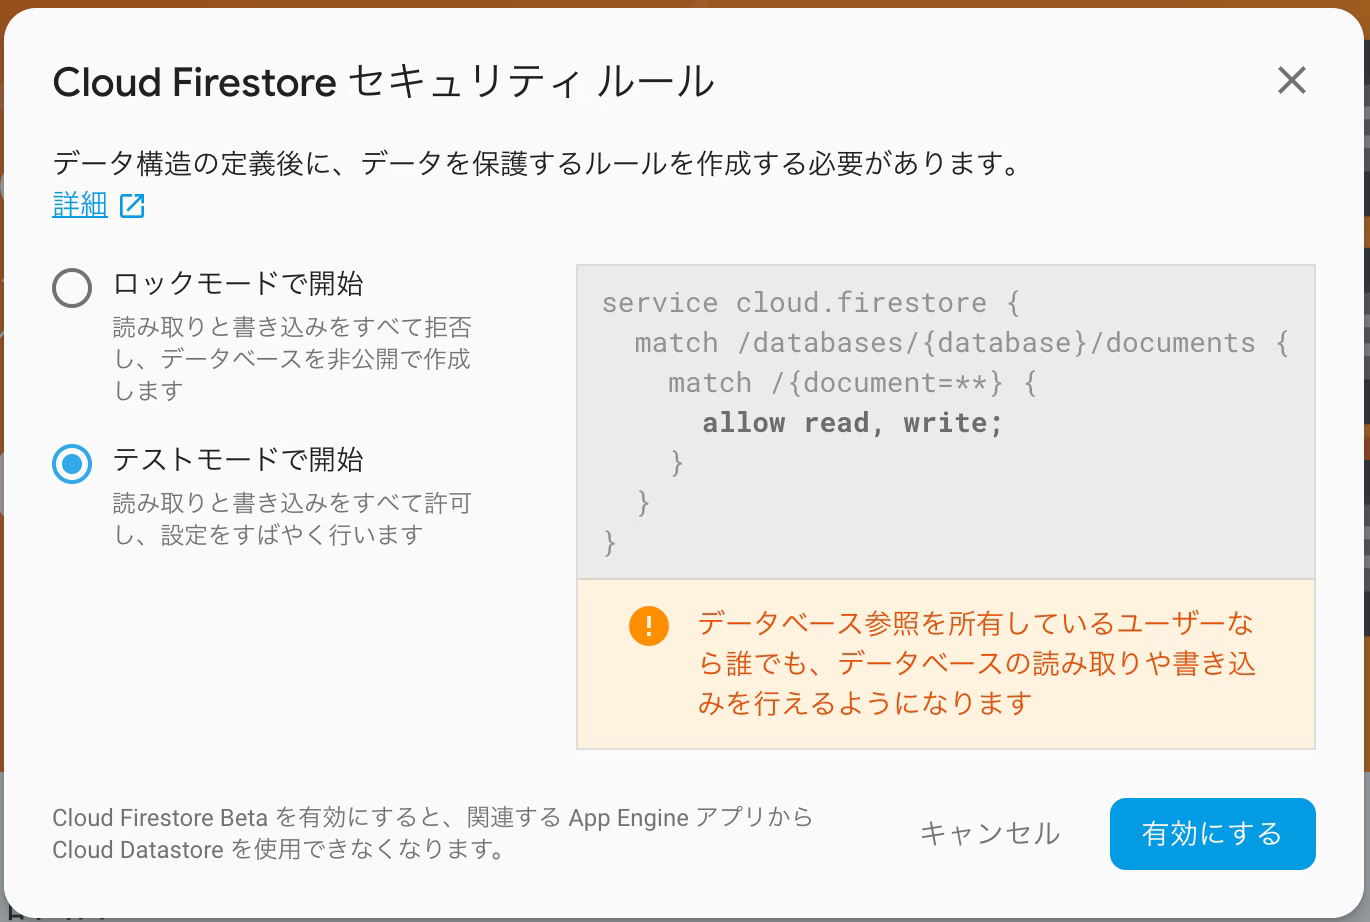Image resolution: width=1370 pixels, height=922 pixels.
Task: Click the テストモード description text
Action: pyautogui.click(x=291, y=519)
